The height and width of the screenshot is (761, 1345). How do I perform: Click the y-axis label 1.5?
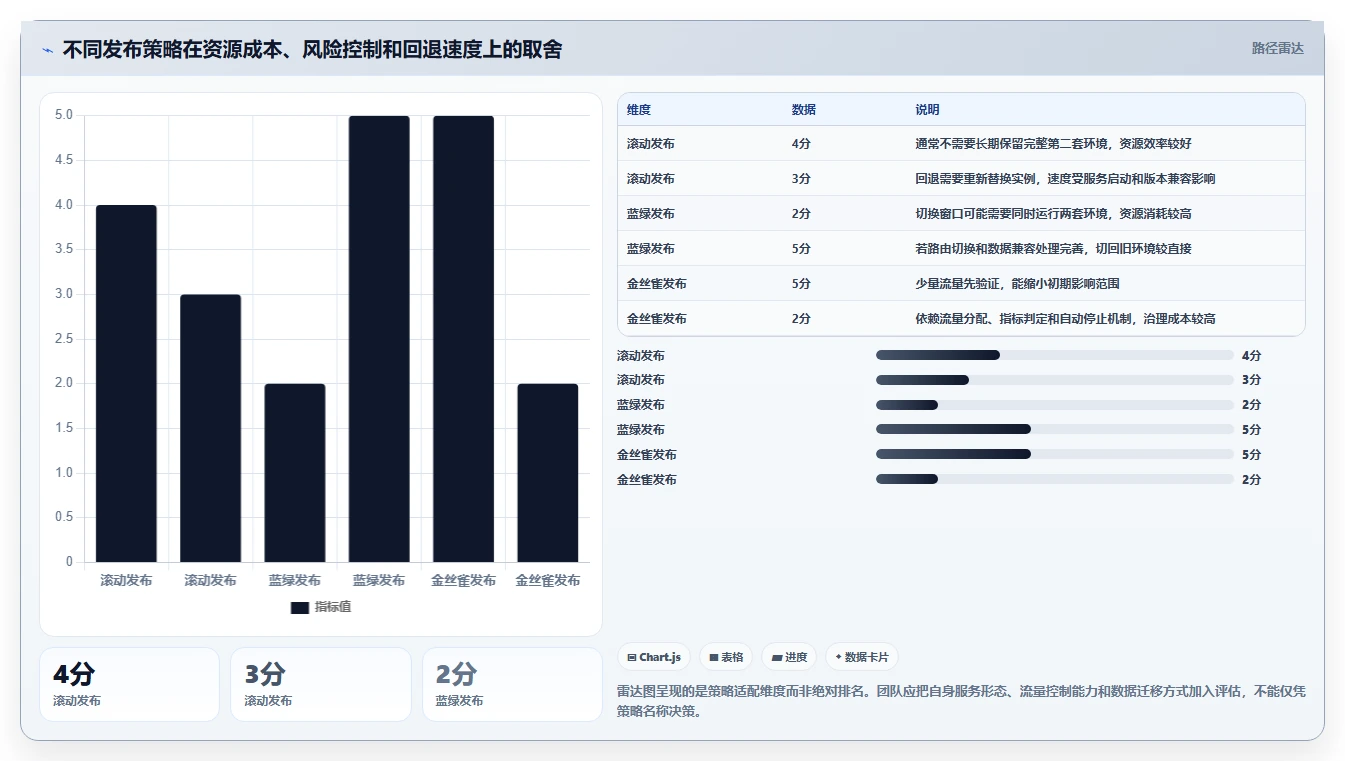tap(64, 428)
